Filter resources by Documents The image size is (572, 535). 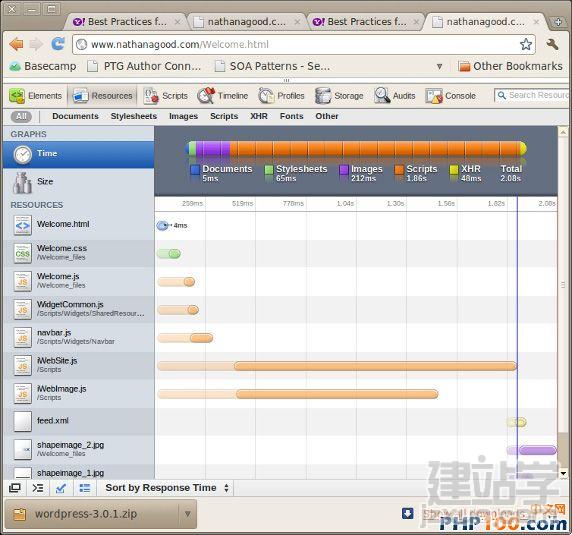pyautogui.click(x=76, y=116)
